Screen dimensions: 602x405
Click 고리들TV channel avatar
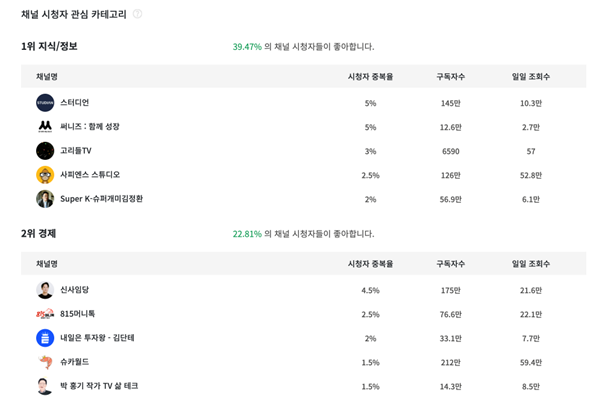45,151
